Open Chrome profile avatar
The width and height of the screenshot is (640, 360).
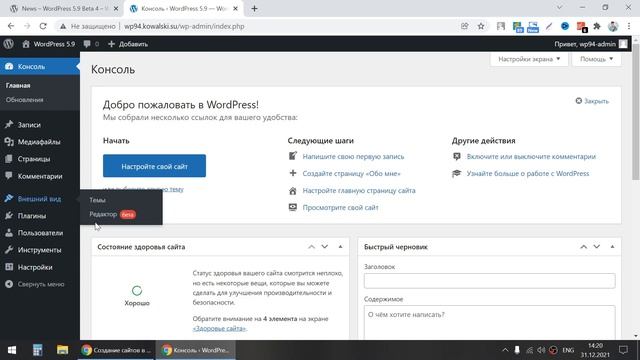[613, 26]
